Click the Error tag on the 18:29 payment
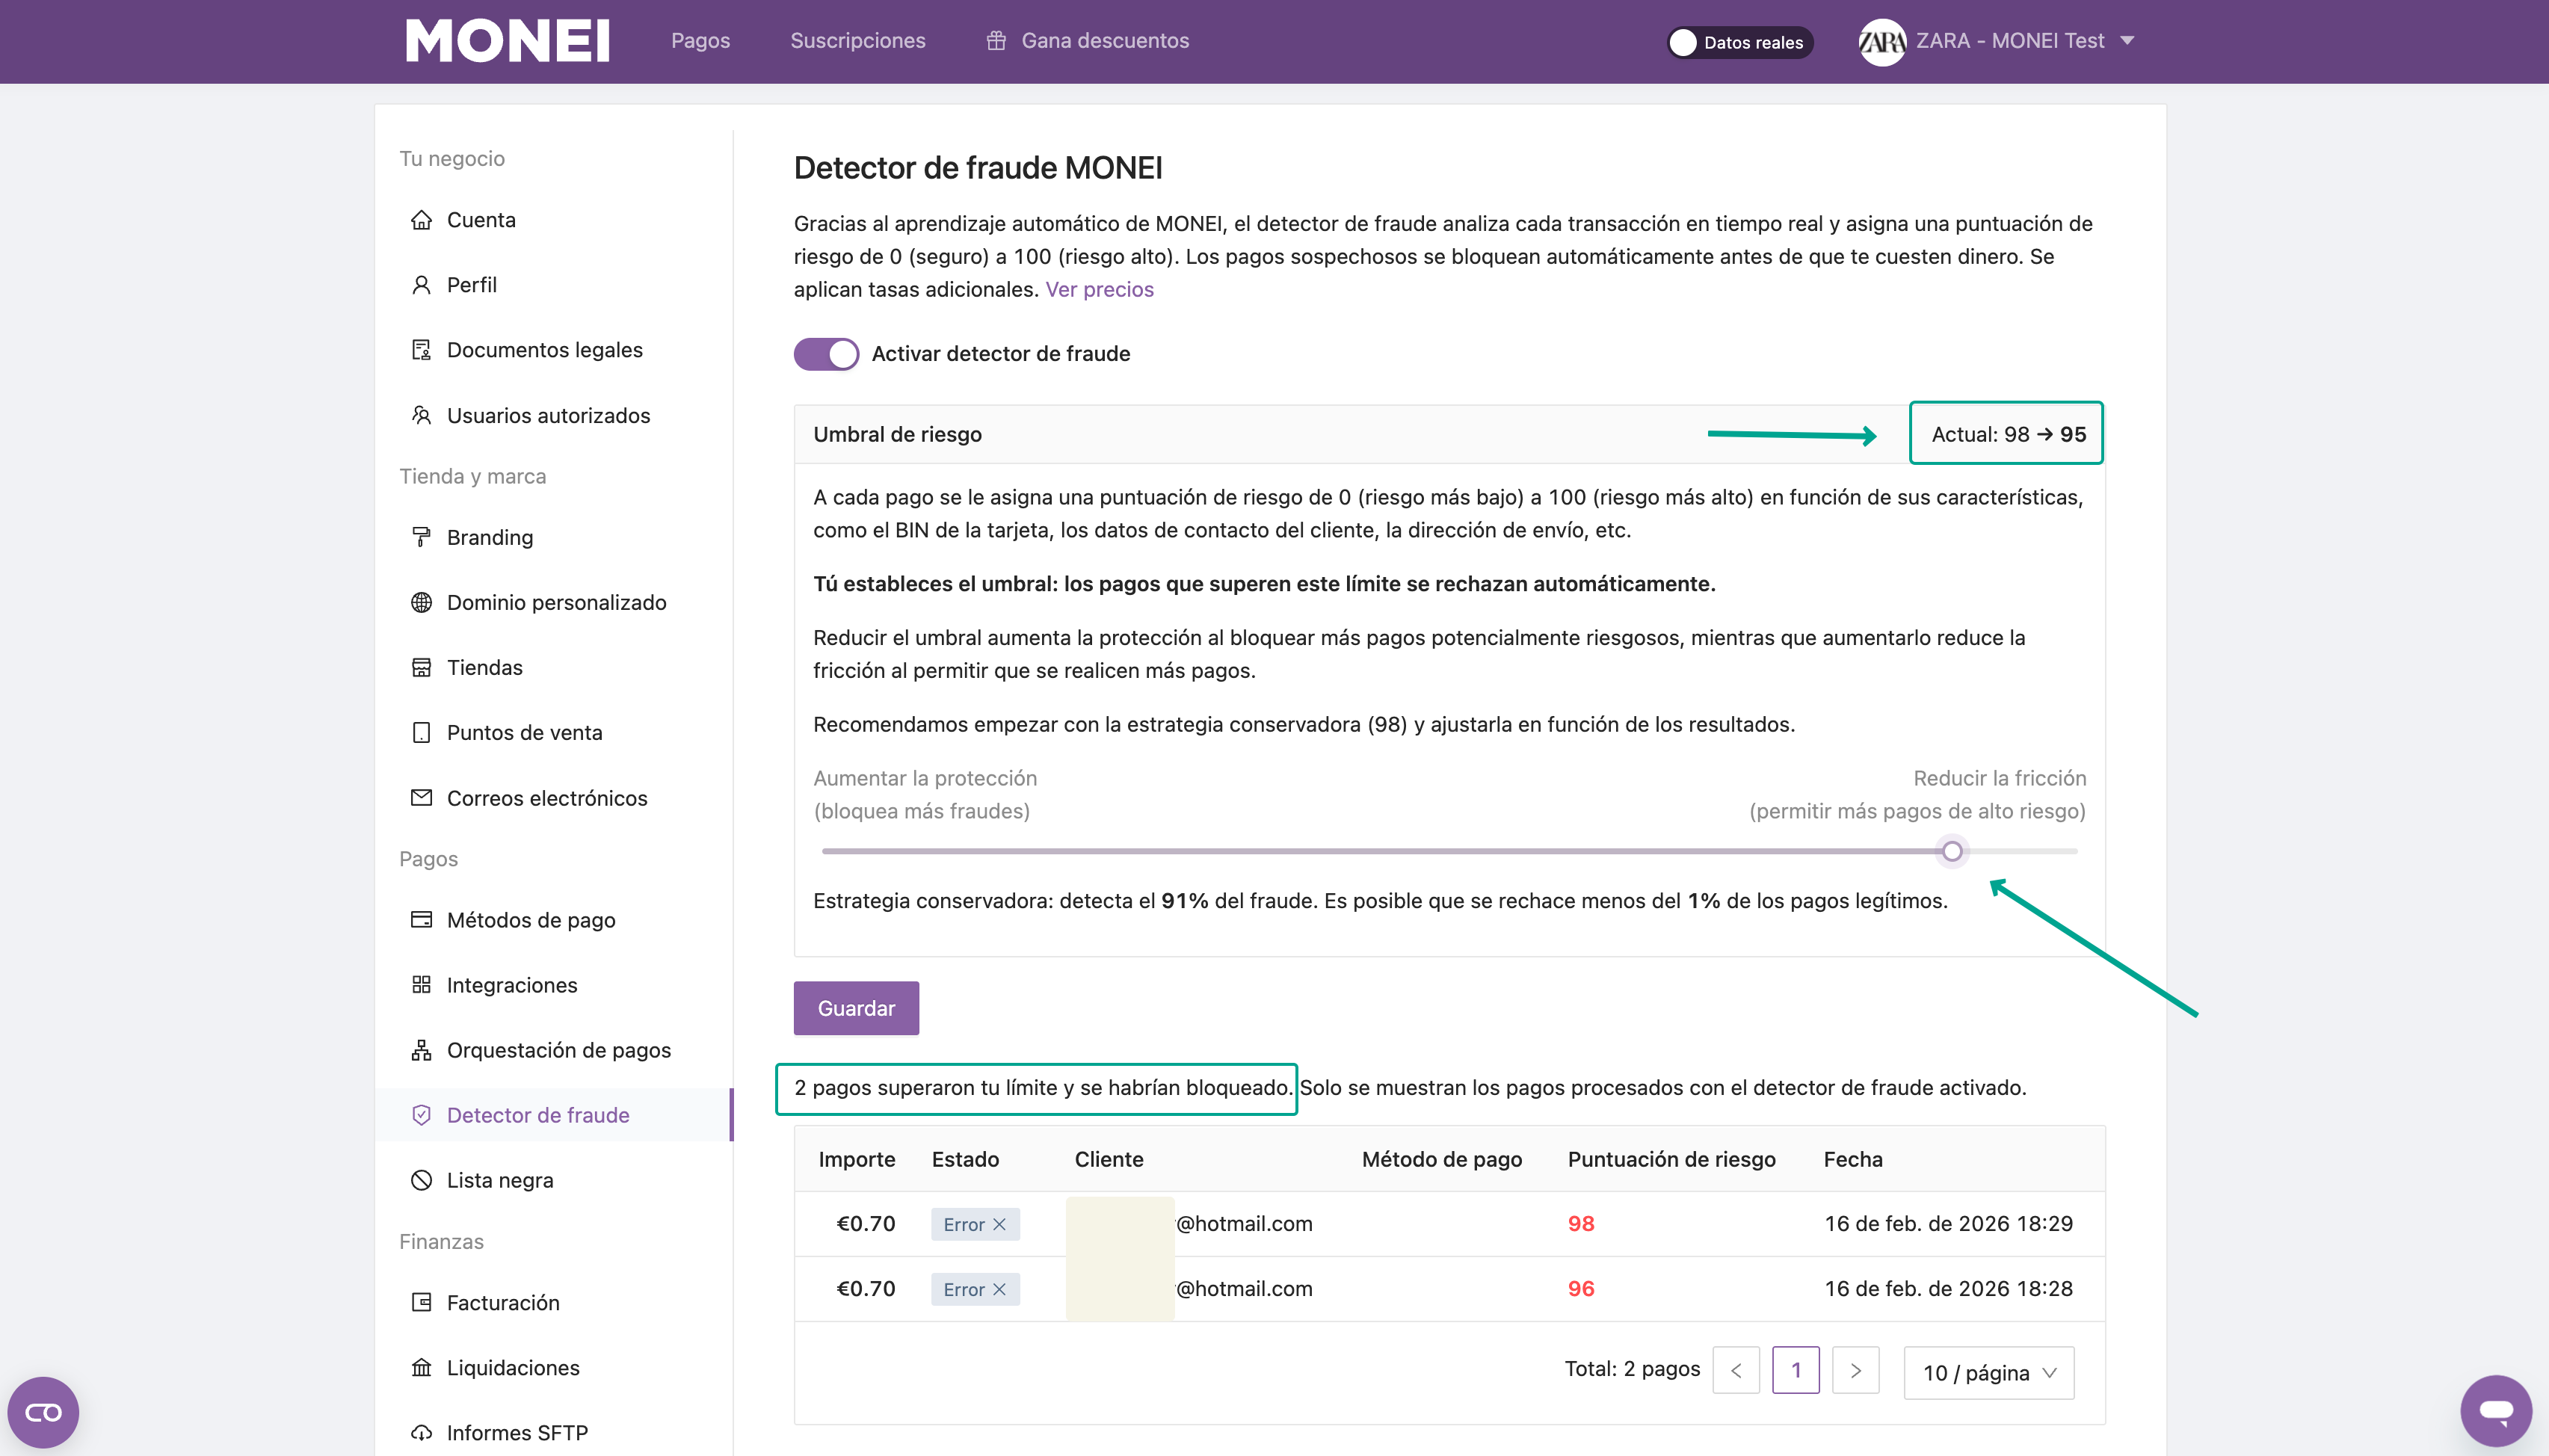 click(x=975, y=1224)
